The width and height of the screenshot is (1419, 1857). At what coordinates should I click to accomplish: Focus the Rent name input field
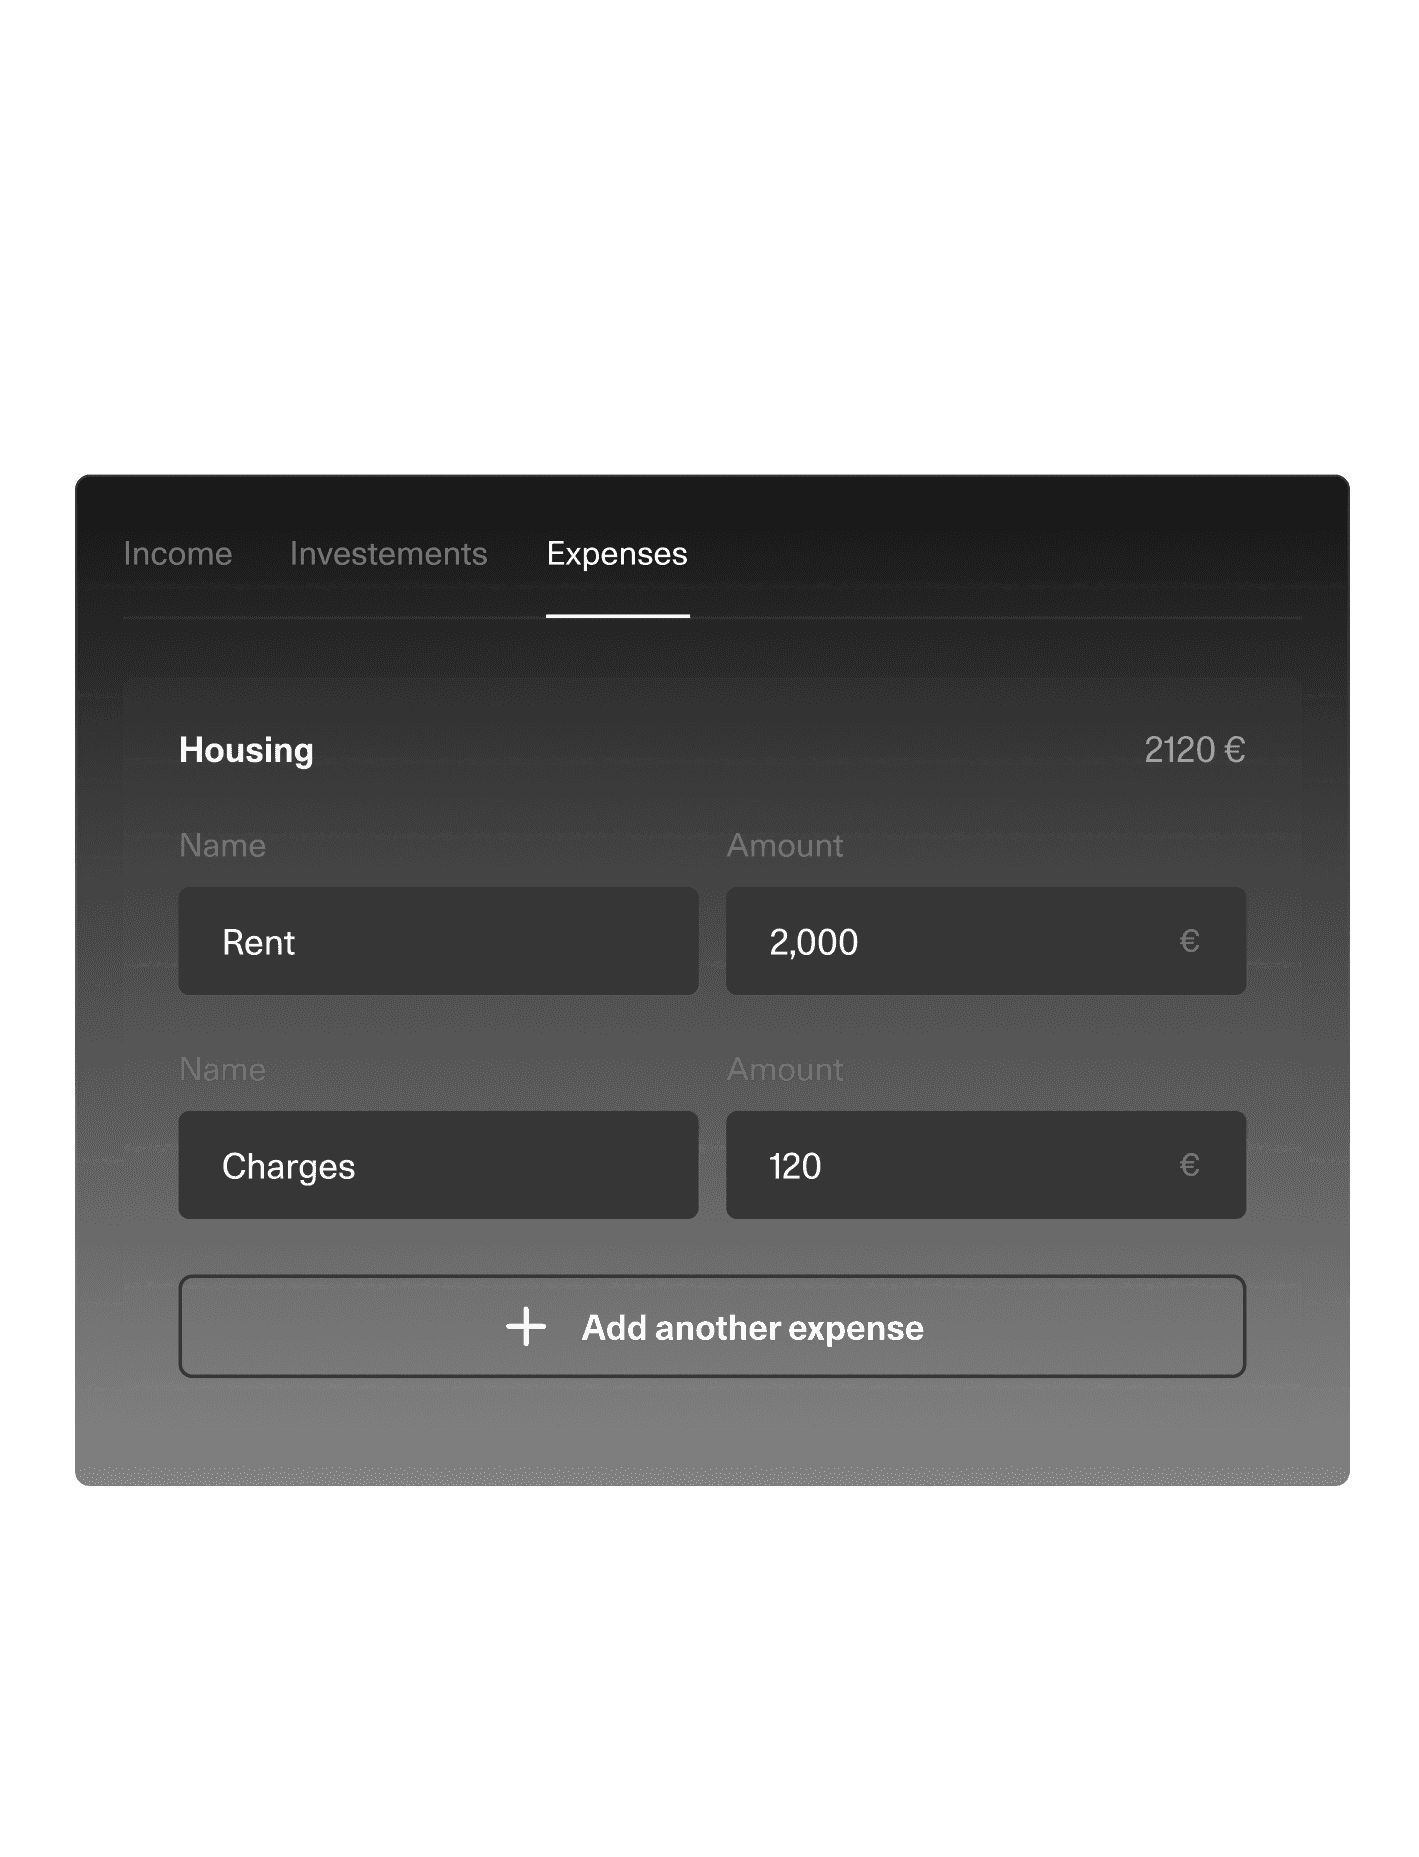pos(438,941)
